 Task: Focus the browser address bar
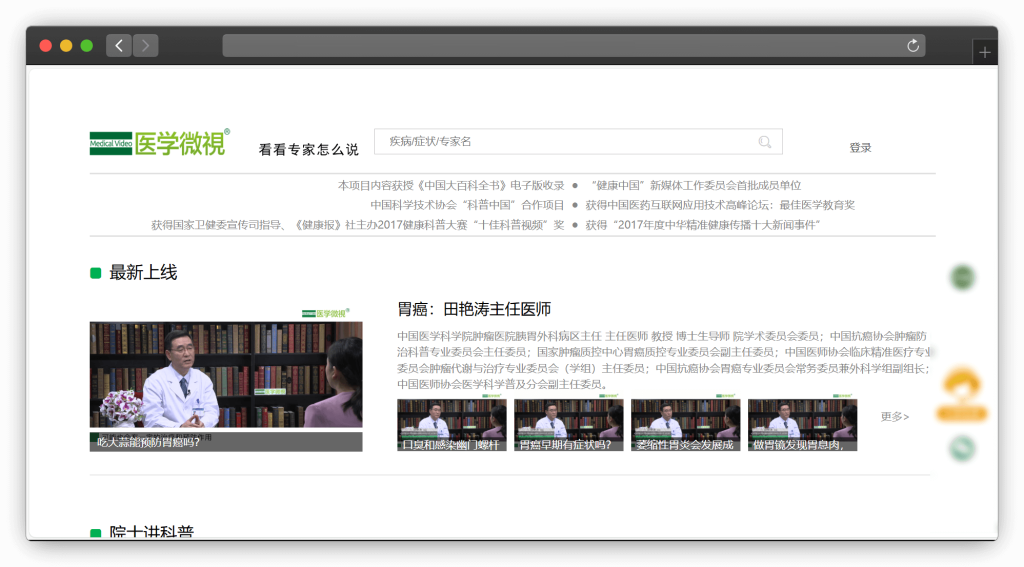coord(574,46)
